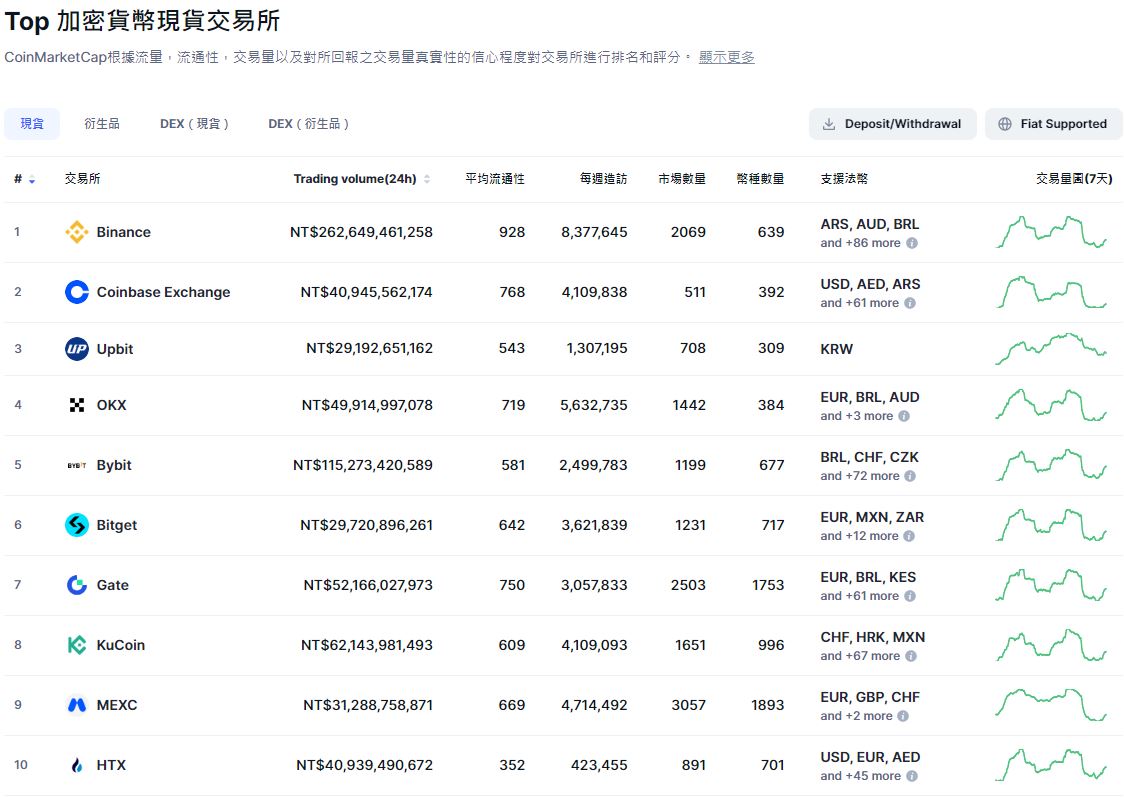Open info icon beside 'and +67 more'

tap(910, 656)
